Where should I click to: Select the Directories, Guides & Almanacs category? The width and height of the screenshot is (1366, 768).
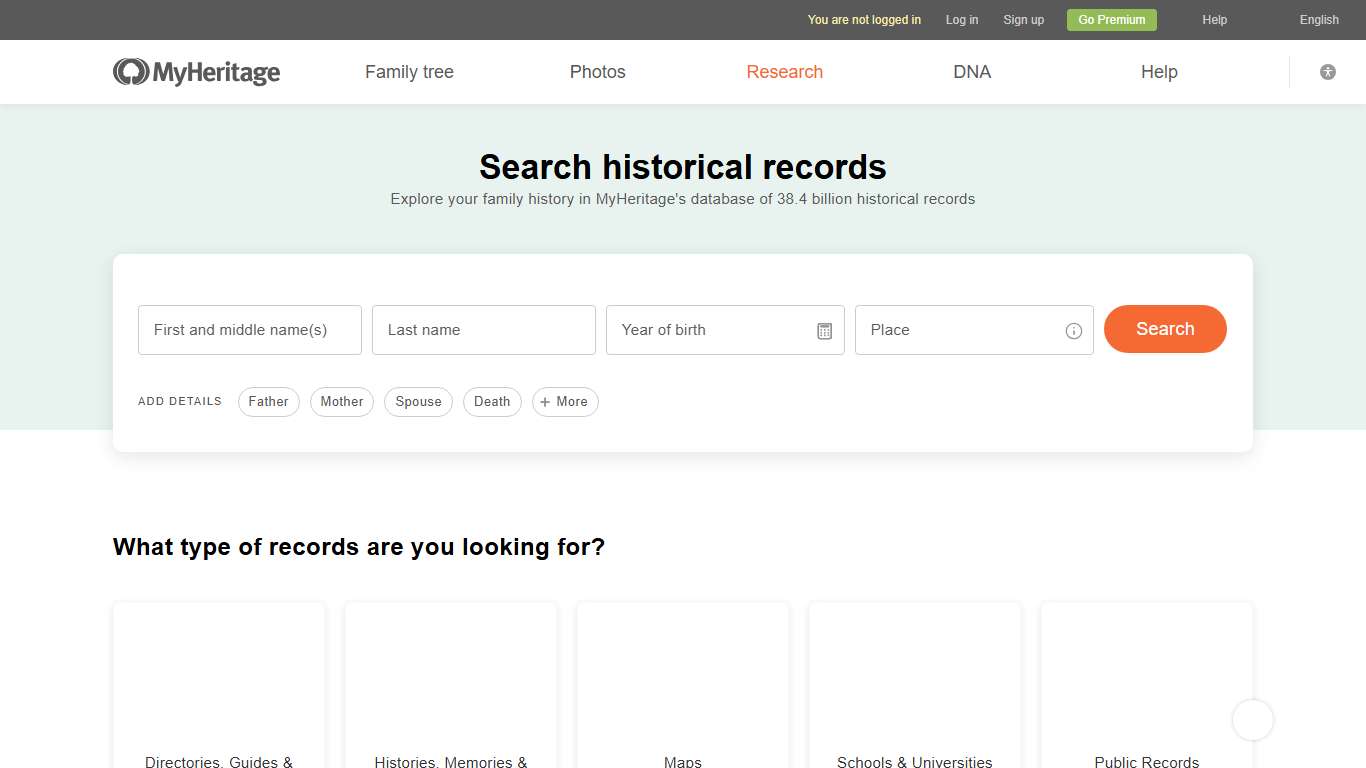(219, 690)
